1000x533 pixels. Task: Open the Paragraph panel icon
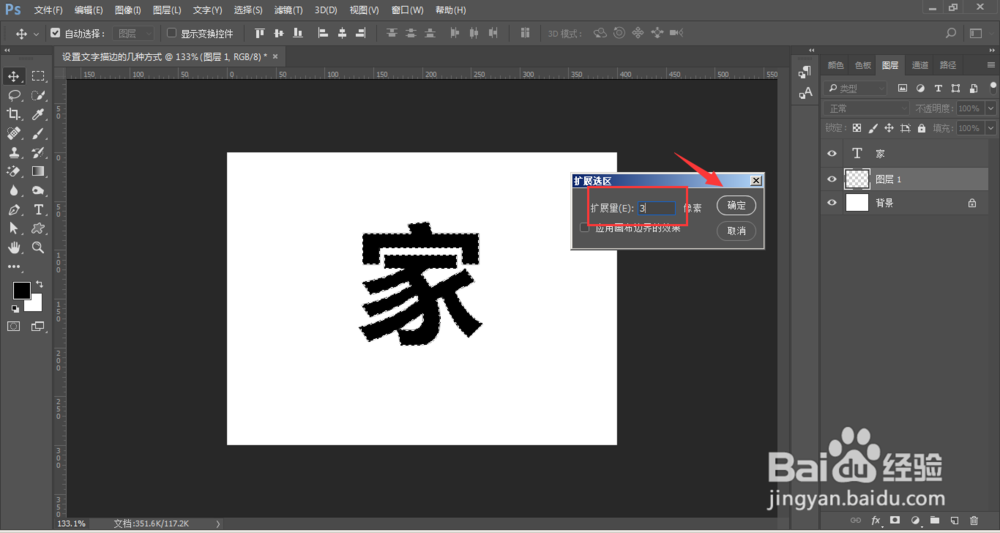[805, 72]
